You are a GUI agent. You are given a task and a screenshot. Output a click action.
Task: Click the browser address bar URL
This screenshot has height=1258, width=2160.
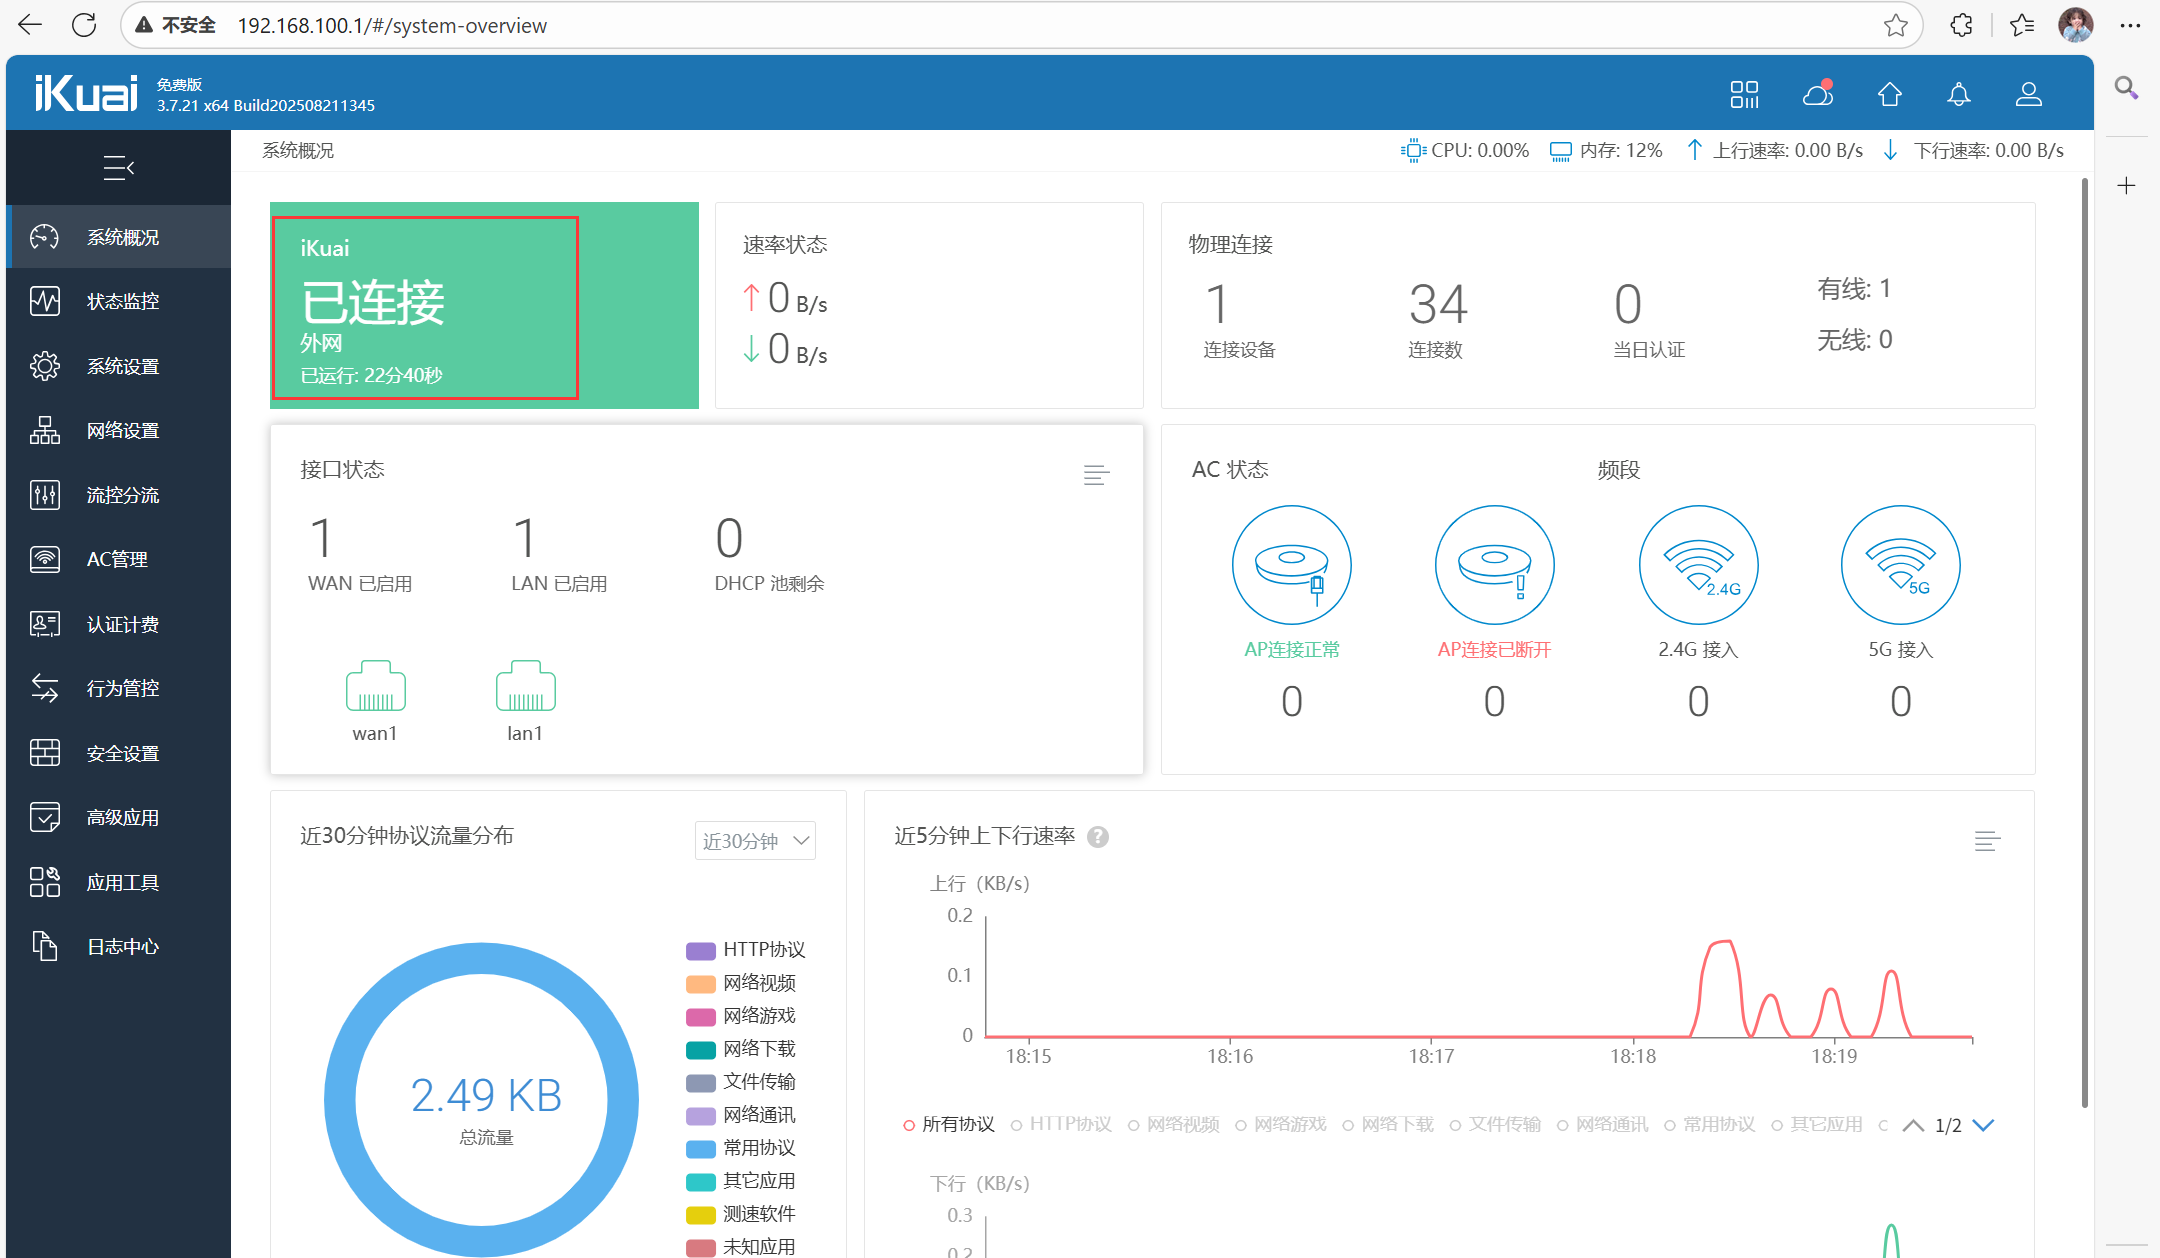coord(392,26)
